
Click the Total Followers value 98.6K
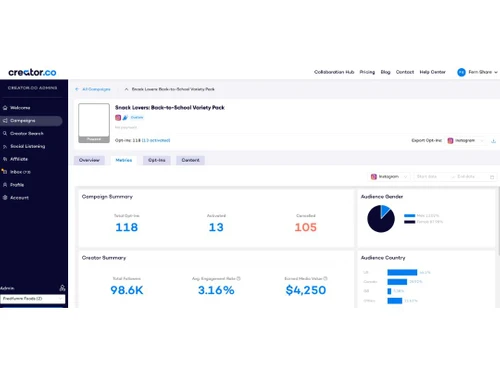(127, 290)
